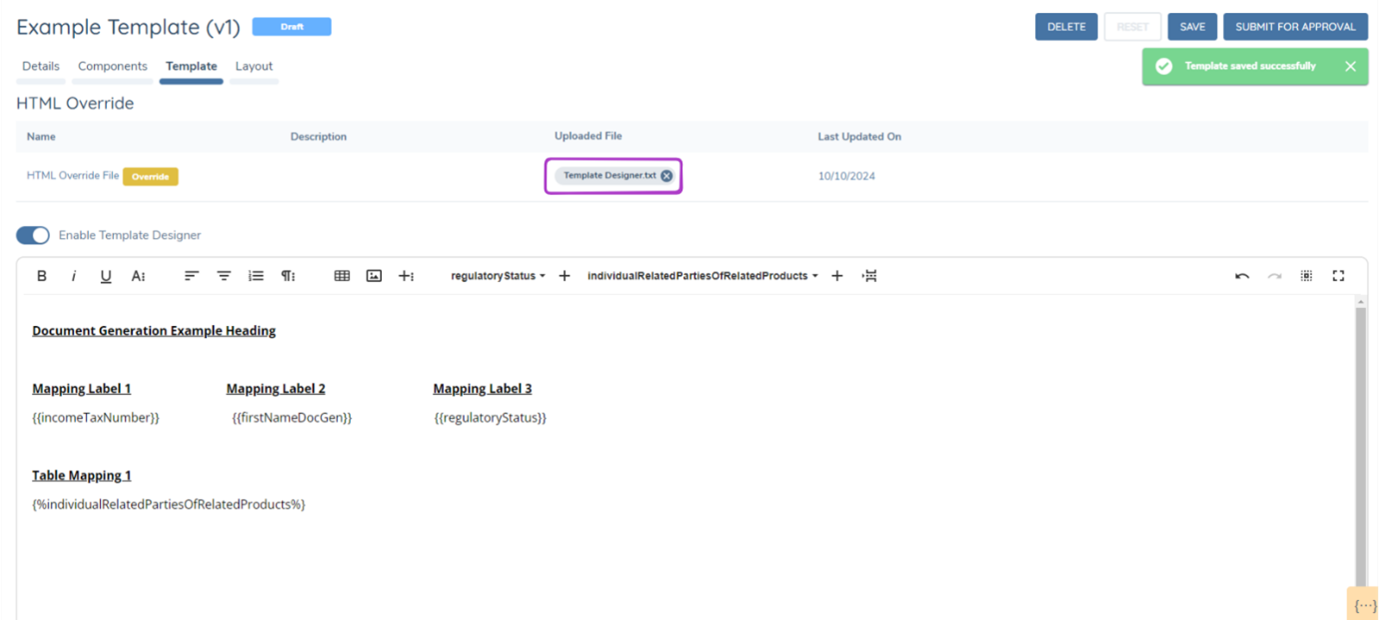Click the select all icon
The image size is (1379, 620).
(1306, 276)
